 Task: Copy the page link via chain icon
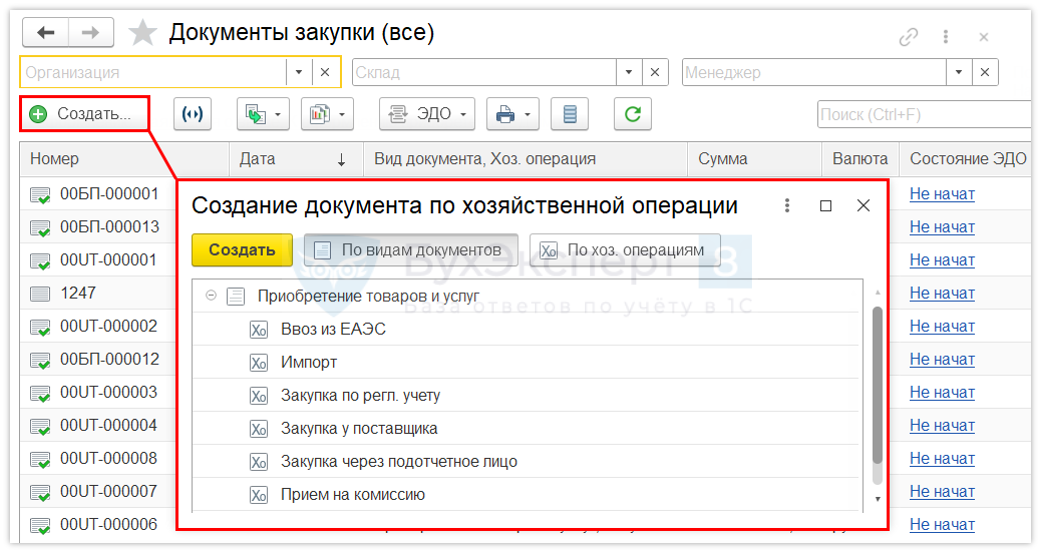coord(908,37)
